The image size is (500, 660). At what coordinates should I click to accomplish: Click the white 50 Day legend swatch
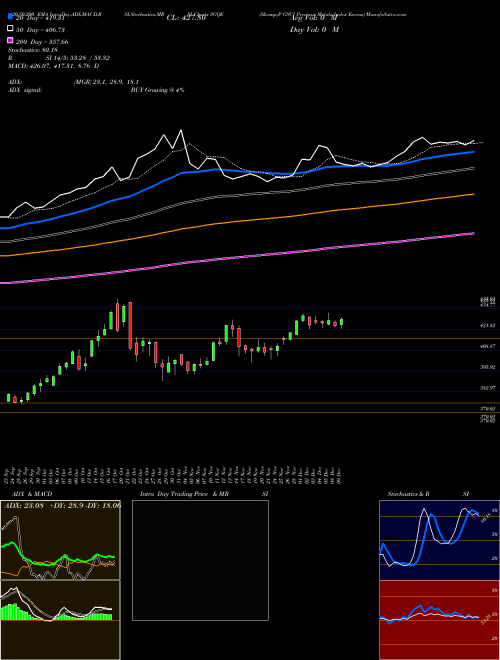click(x=10, y=29)
